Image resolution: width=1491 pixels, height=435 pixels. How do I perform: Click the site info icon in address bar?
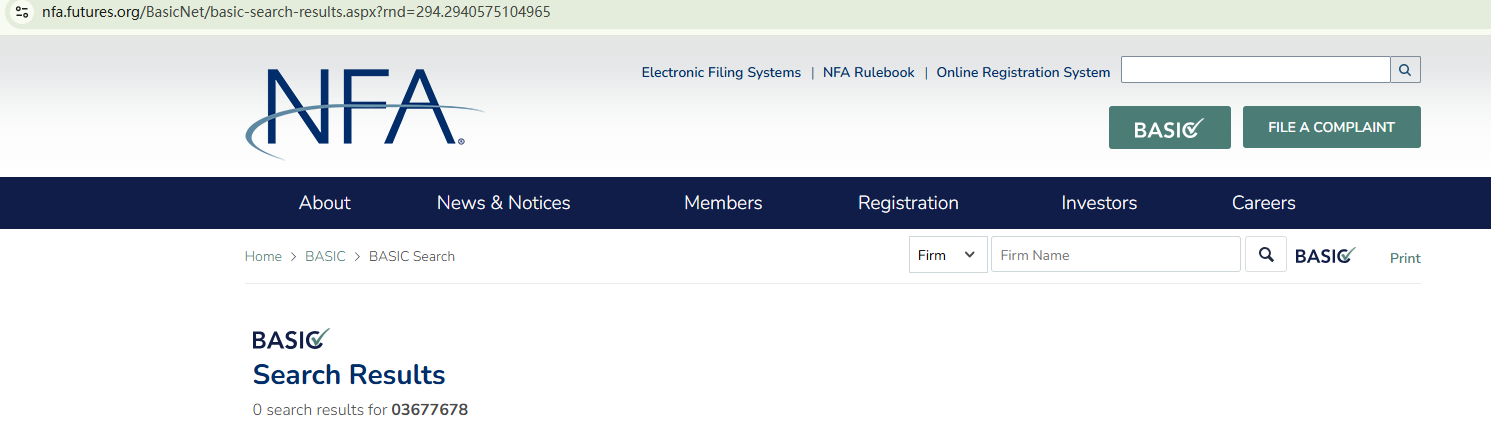pos(22,13)
